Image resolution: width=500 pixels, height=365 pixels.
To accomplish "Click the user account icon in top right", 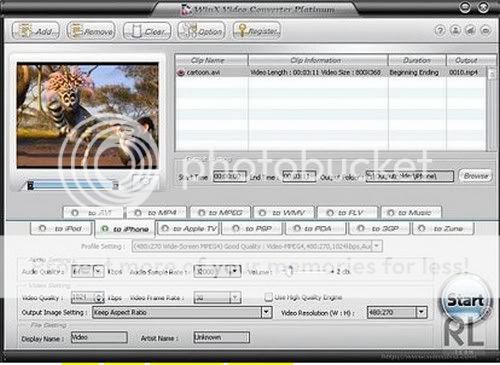I will 455,31.
